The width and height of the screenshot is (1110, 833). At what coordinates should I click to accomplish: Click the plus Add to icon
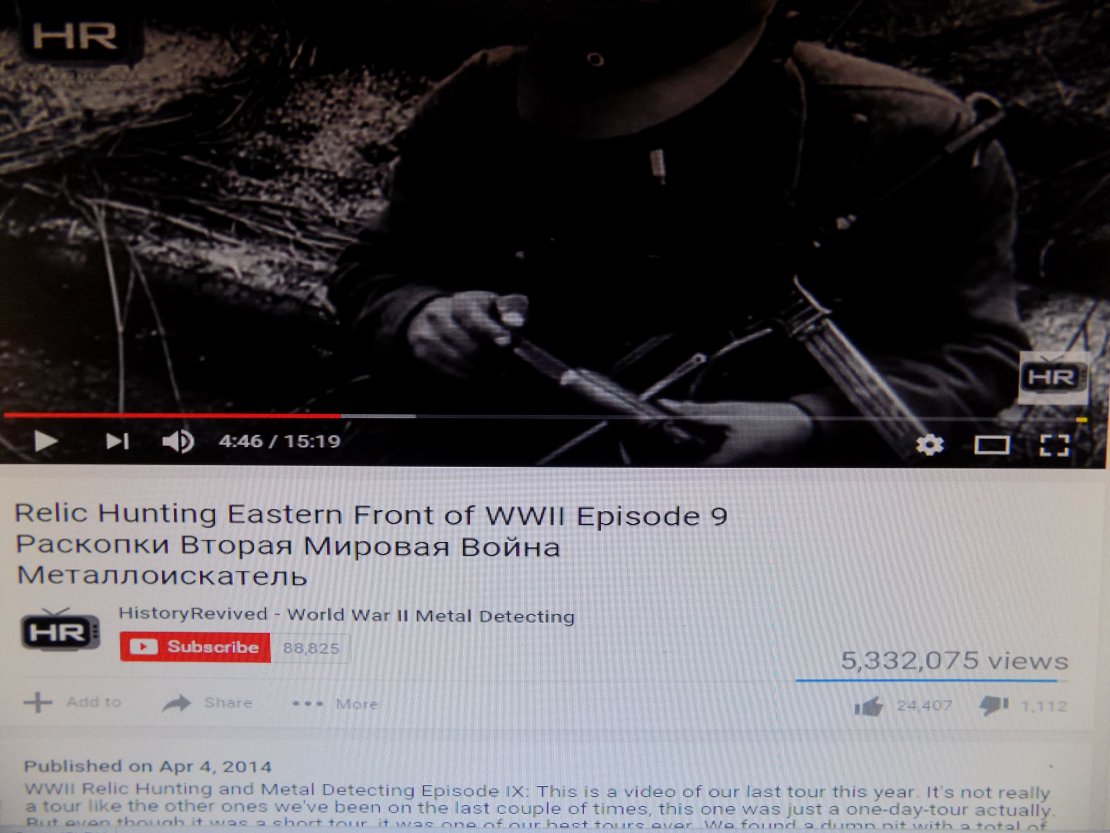coord(38,702)
